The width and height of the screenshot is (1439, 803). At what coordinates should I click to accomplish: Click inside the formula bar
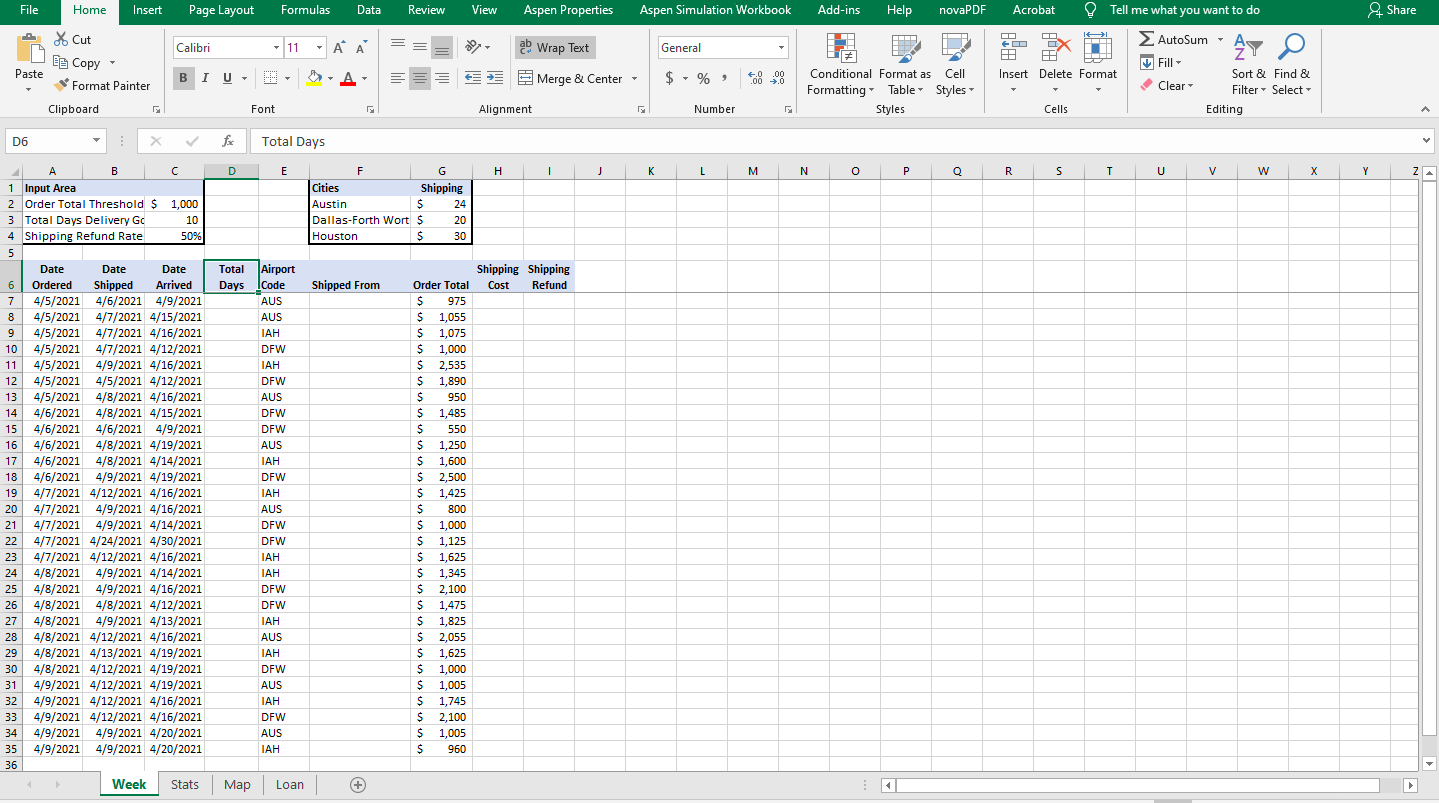click(600, 140)
